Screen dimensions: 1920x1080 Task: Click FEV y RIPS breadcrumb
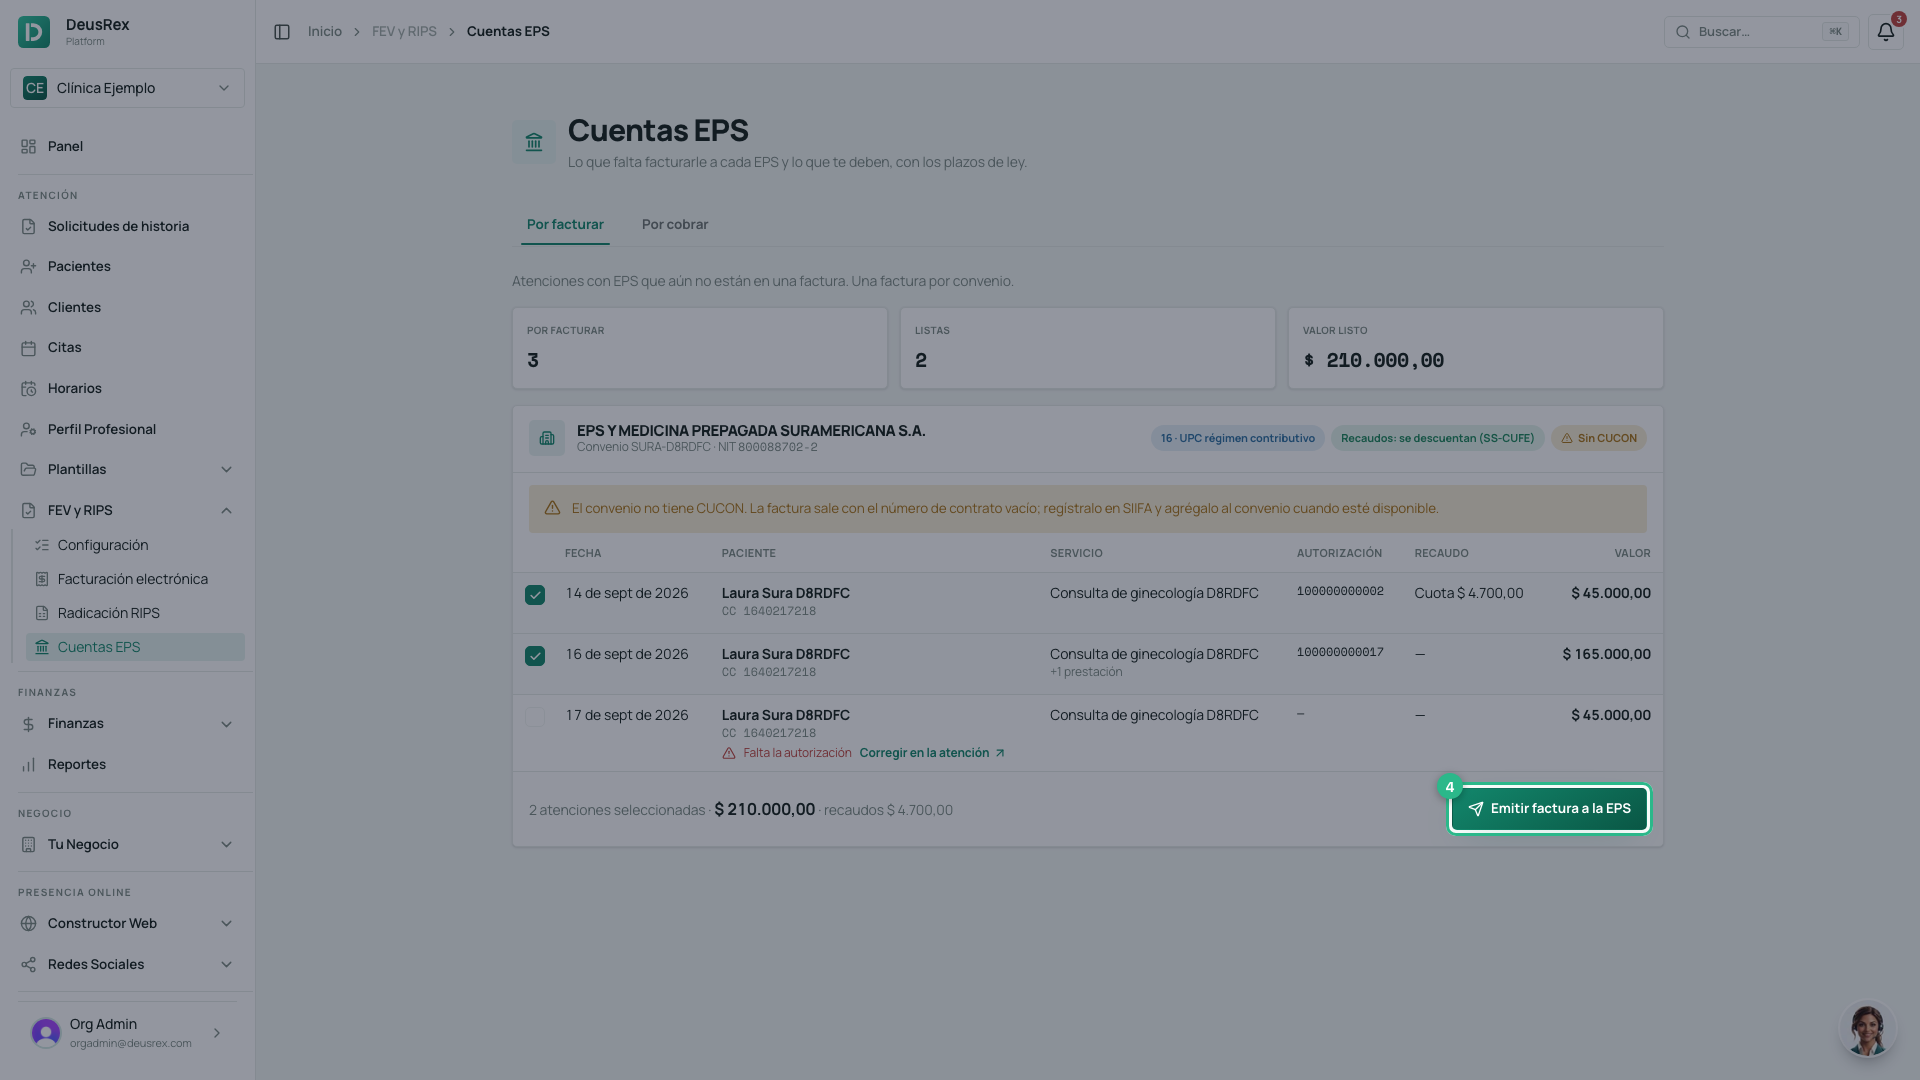coord(404,32)
